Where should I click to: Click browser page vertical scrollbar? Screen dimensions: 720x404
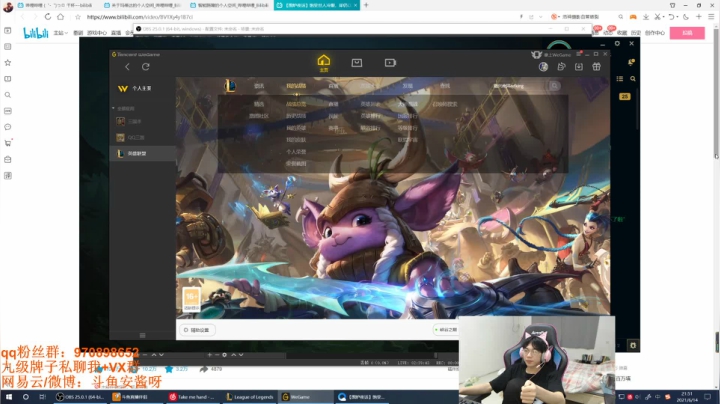(716, 92)
